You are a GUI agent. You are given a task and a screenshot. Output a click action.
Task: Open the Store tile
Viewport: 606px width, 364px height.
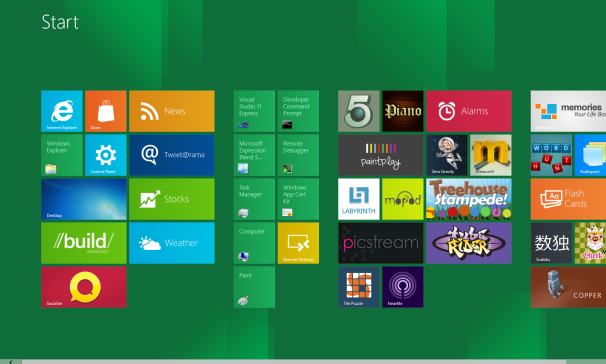[x=106, y=111]
